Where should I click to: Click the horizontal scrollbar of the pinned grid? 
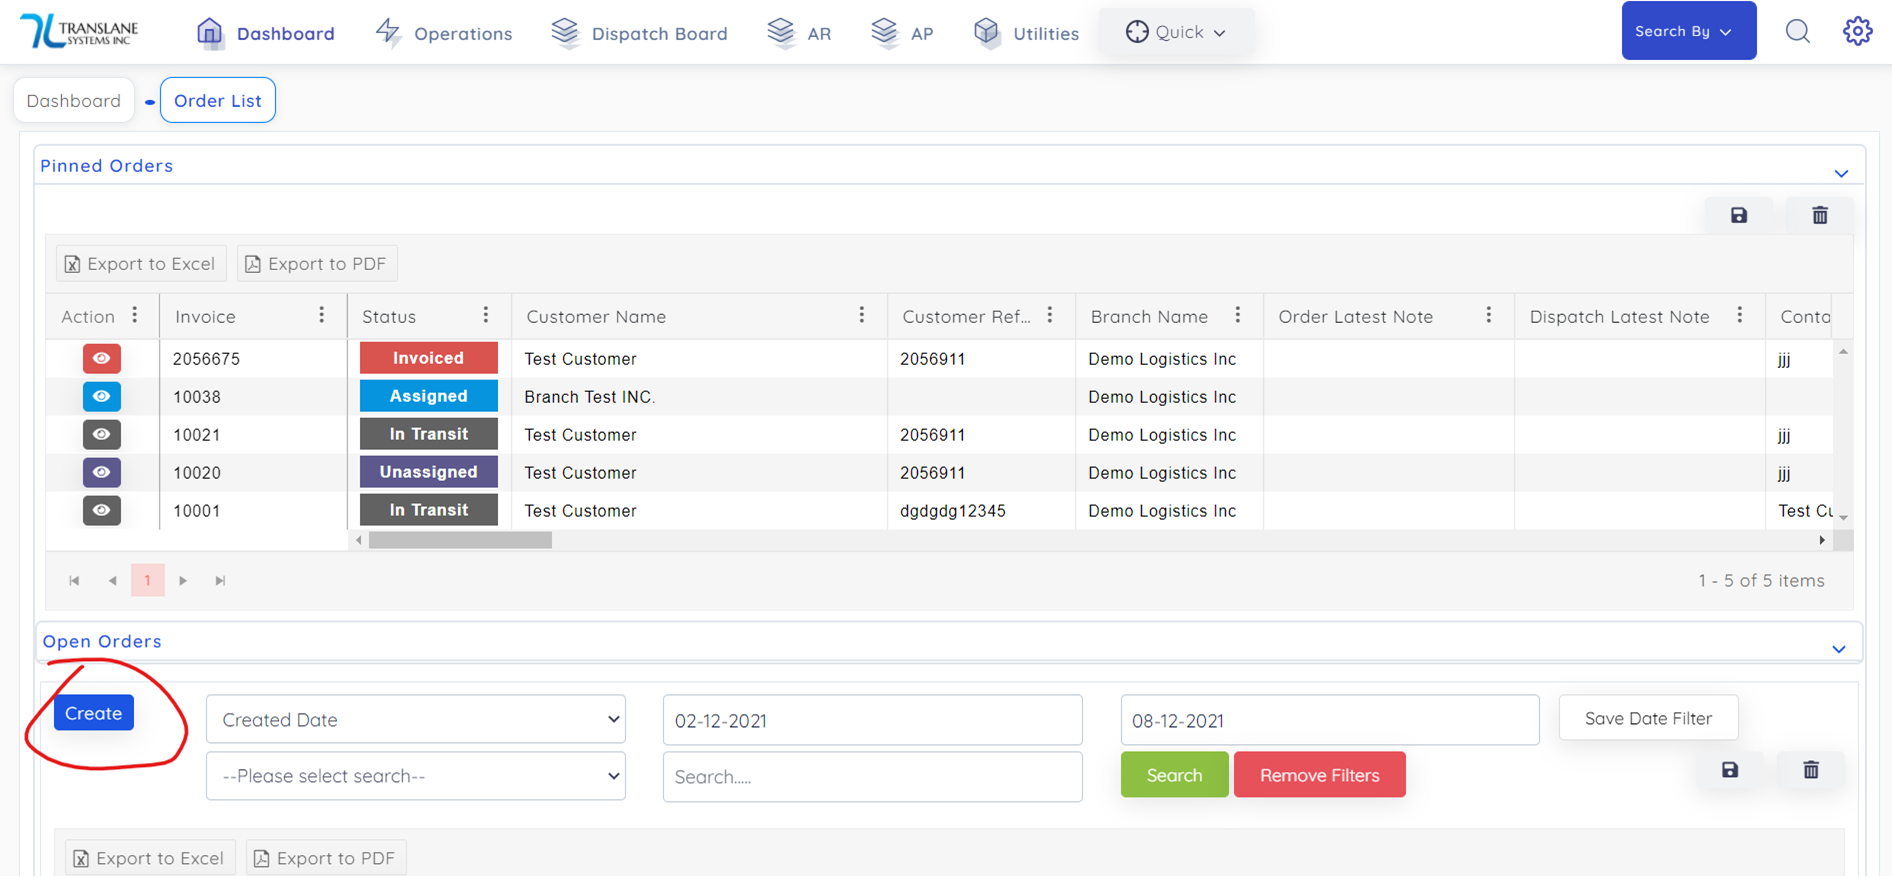460,540
